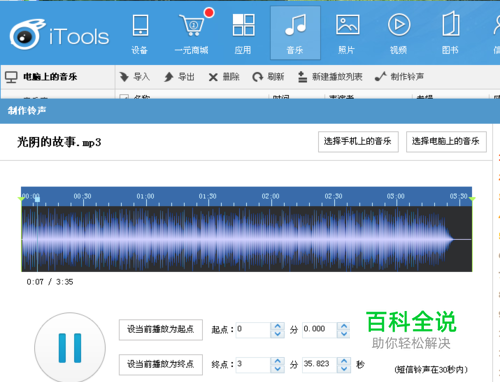Viewport: 500px width, 382px height.
Task: Click 导出 export in the toolbar
Action: click(x=179, y=77)
